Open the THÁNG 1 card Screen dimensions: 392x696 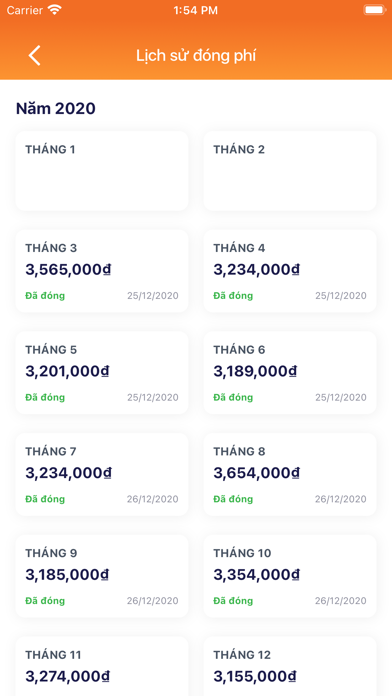[102, 170]
